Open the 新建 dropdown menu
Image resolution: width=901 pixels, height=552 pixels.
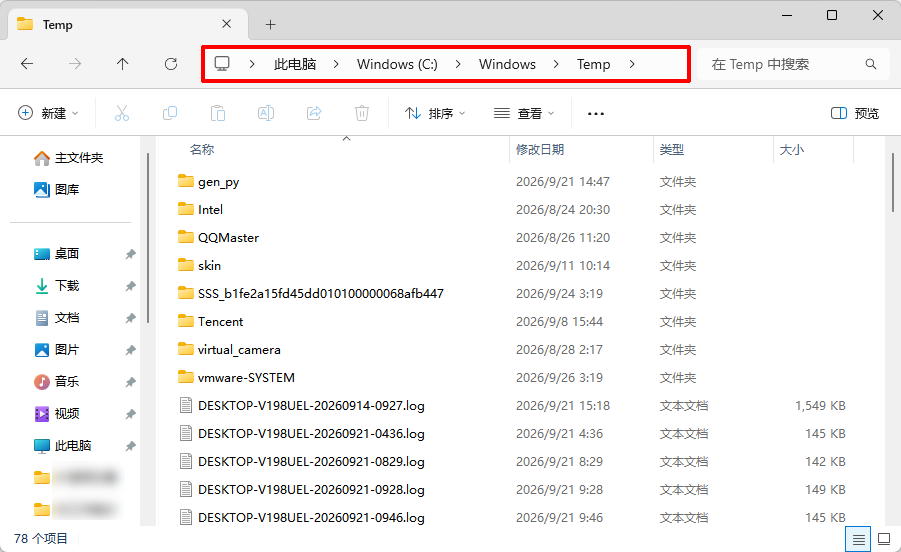(48, 113)
